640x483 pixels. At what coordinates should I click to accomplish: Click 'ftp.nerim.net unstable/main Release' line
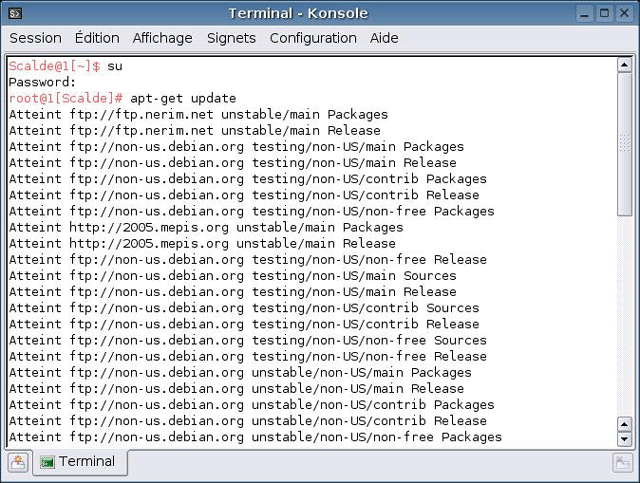tap(195, 131)
